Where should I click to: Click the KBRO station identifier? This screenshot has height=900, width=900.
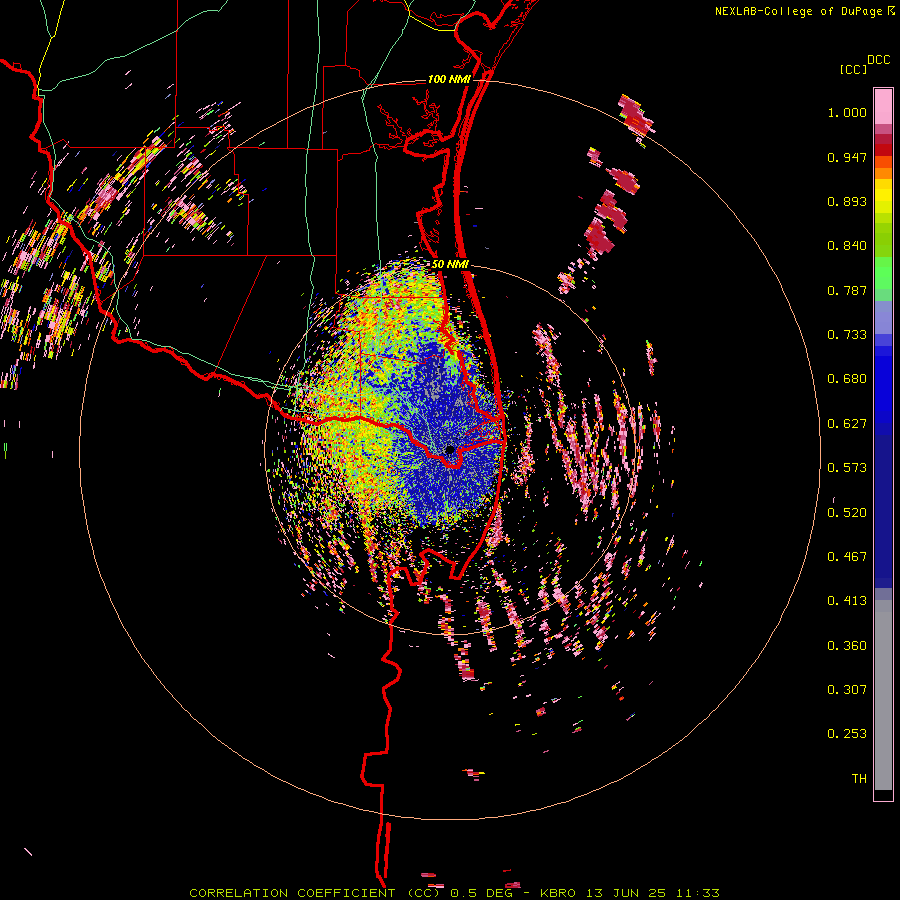point(558,893)
